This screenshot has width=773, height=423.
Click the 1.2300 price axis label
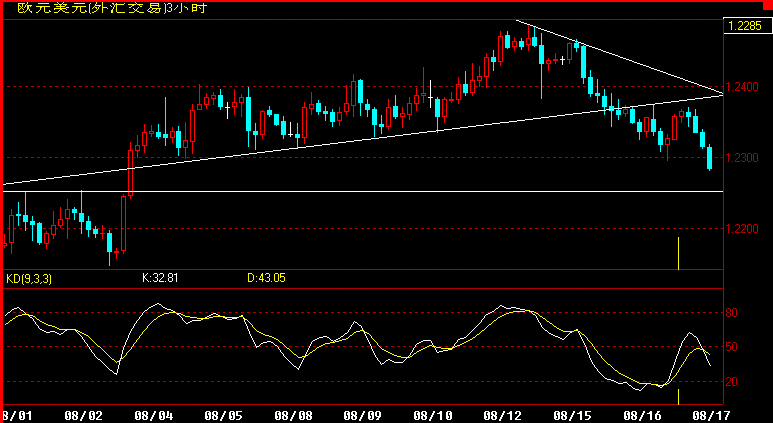(x=743, y=158)
